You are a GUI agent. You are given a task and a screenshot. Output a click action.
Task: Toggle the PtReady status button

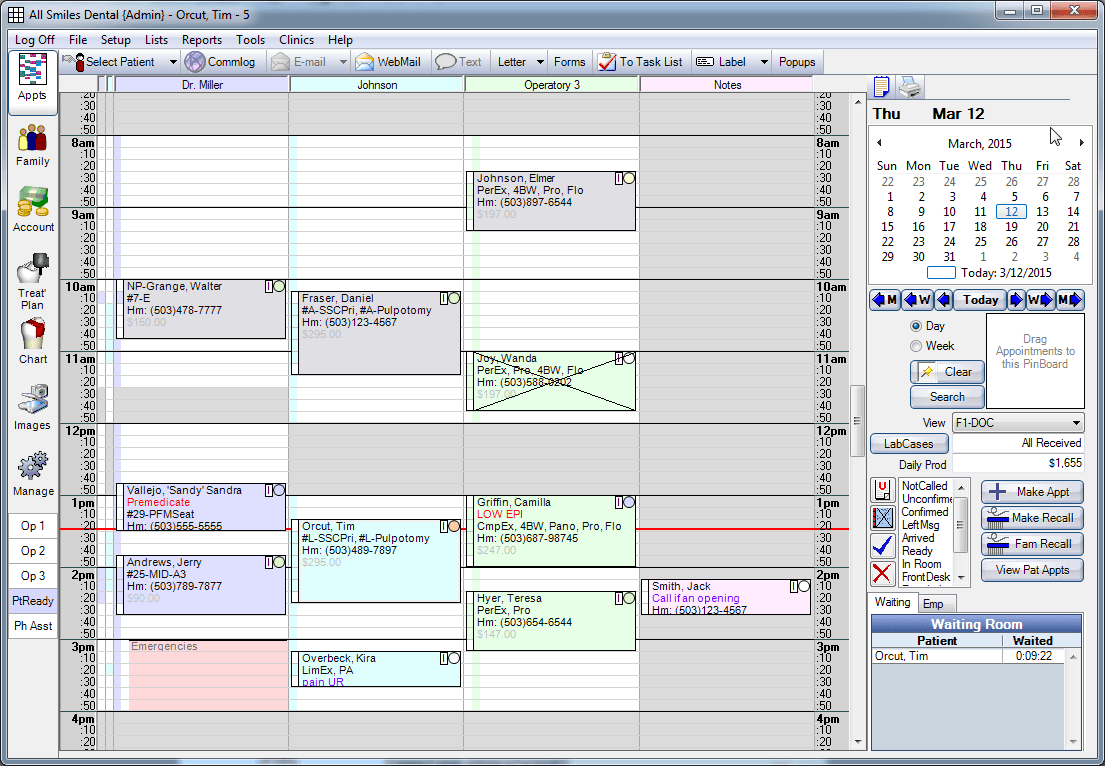(x=33, y=601)
